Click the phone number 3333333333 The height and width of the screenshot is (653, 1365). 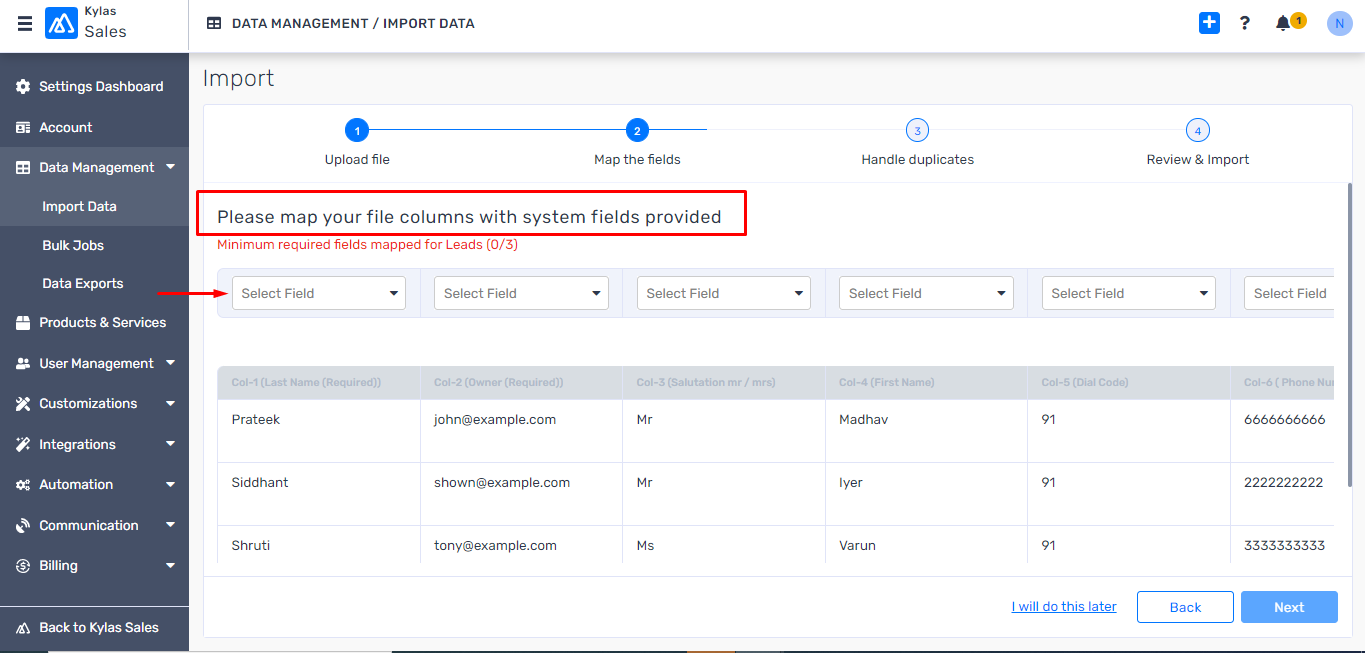pos(1284,546)
